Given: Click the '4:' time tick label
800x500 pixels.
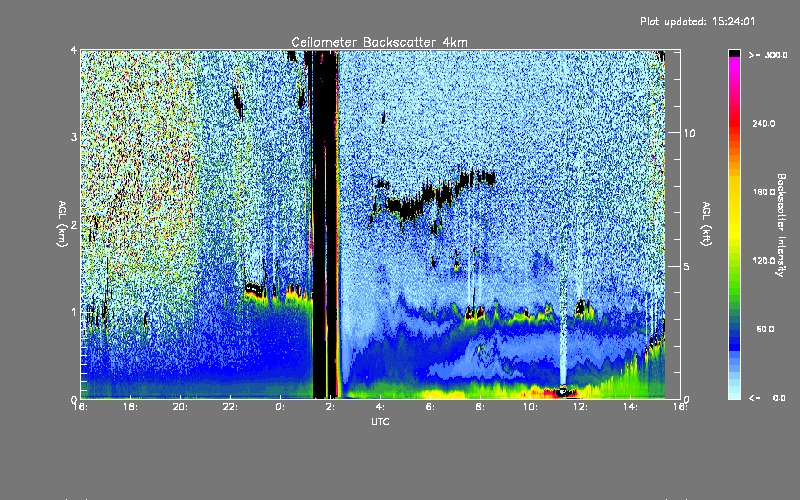Looking at the screenshot, I should [381, 407].
